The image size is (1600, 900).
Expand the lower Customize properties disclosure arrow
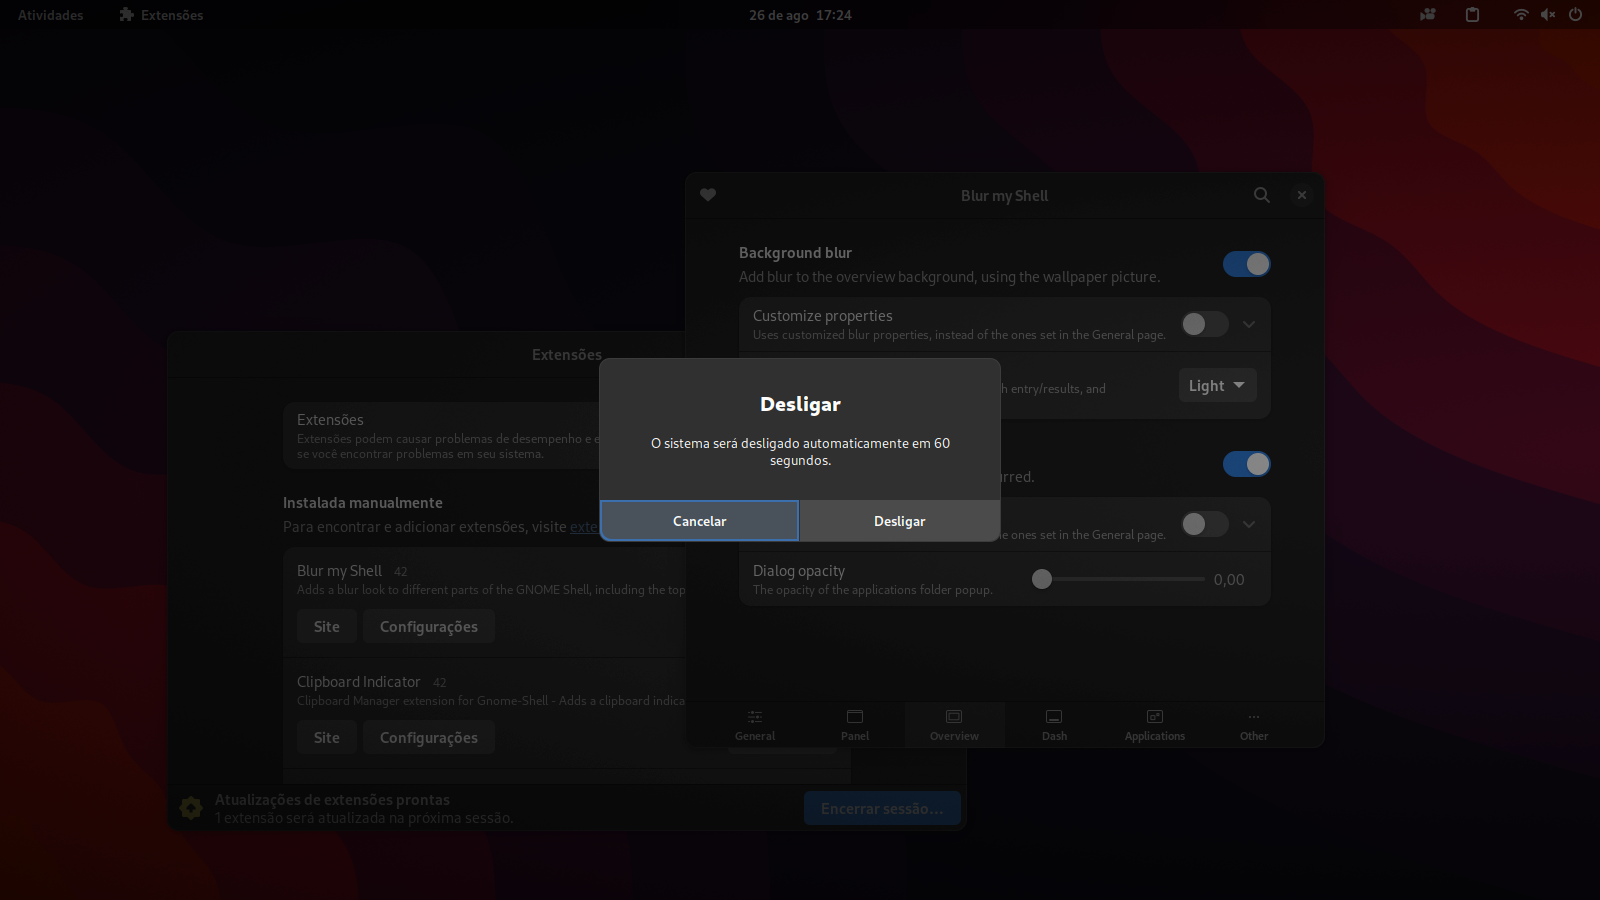1248,524
